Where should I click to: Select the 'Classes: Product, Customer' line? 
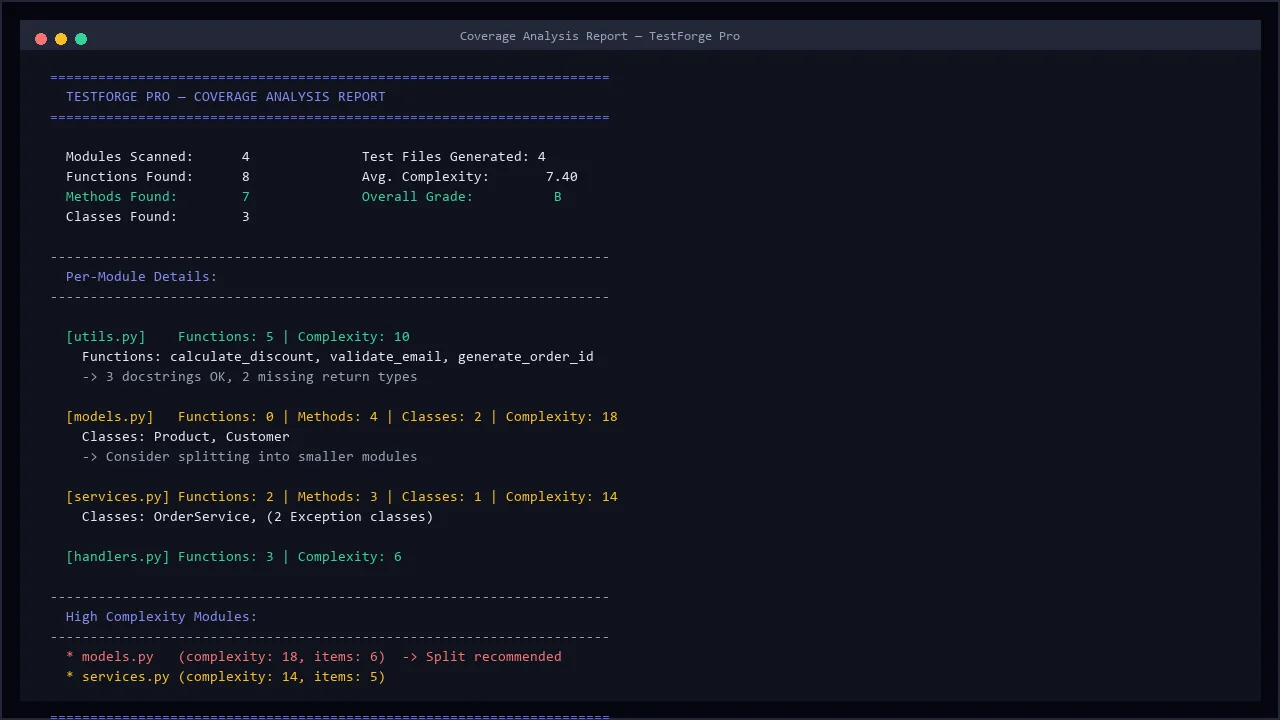click(x=186, y=437)
